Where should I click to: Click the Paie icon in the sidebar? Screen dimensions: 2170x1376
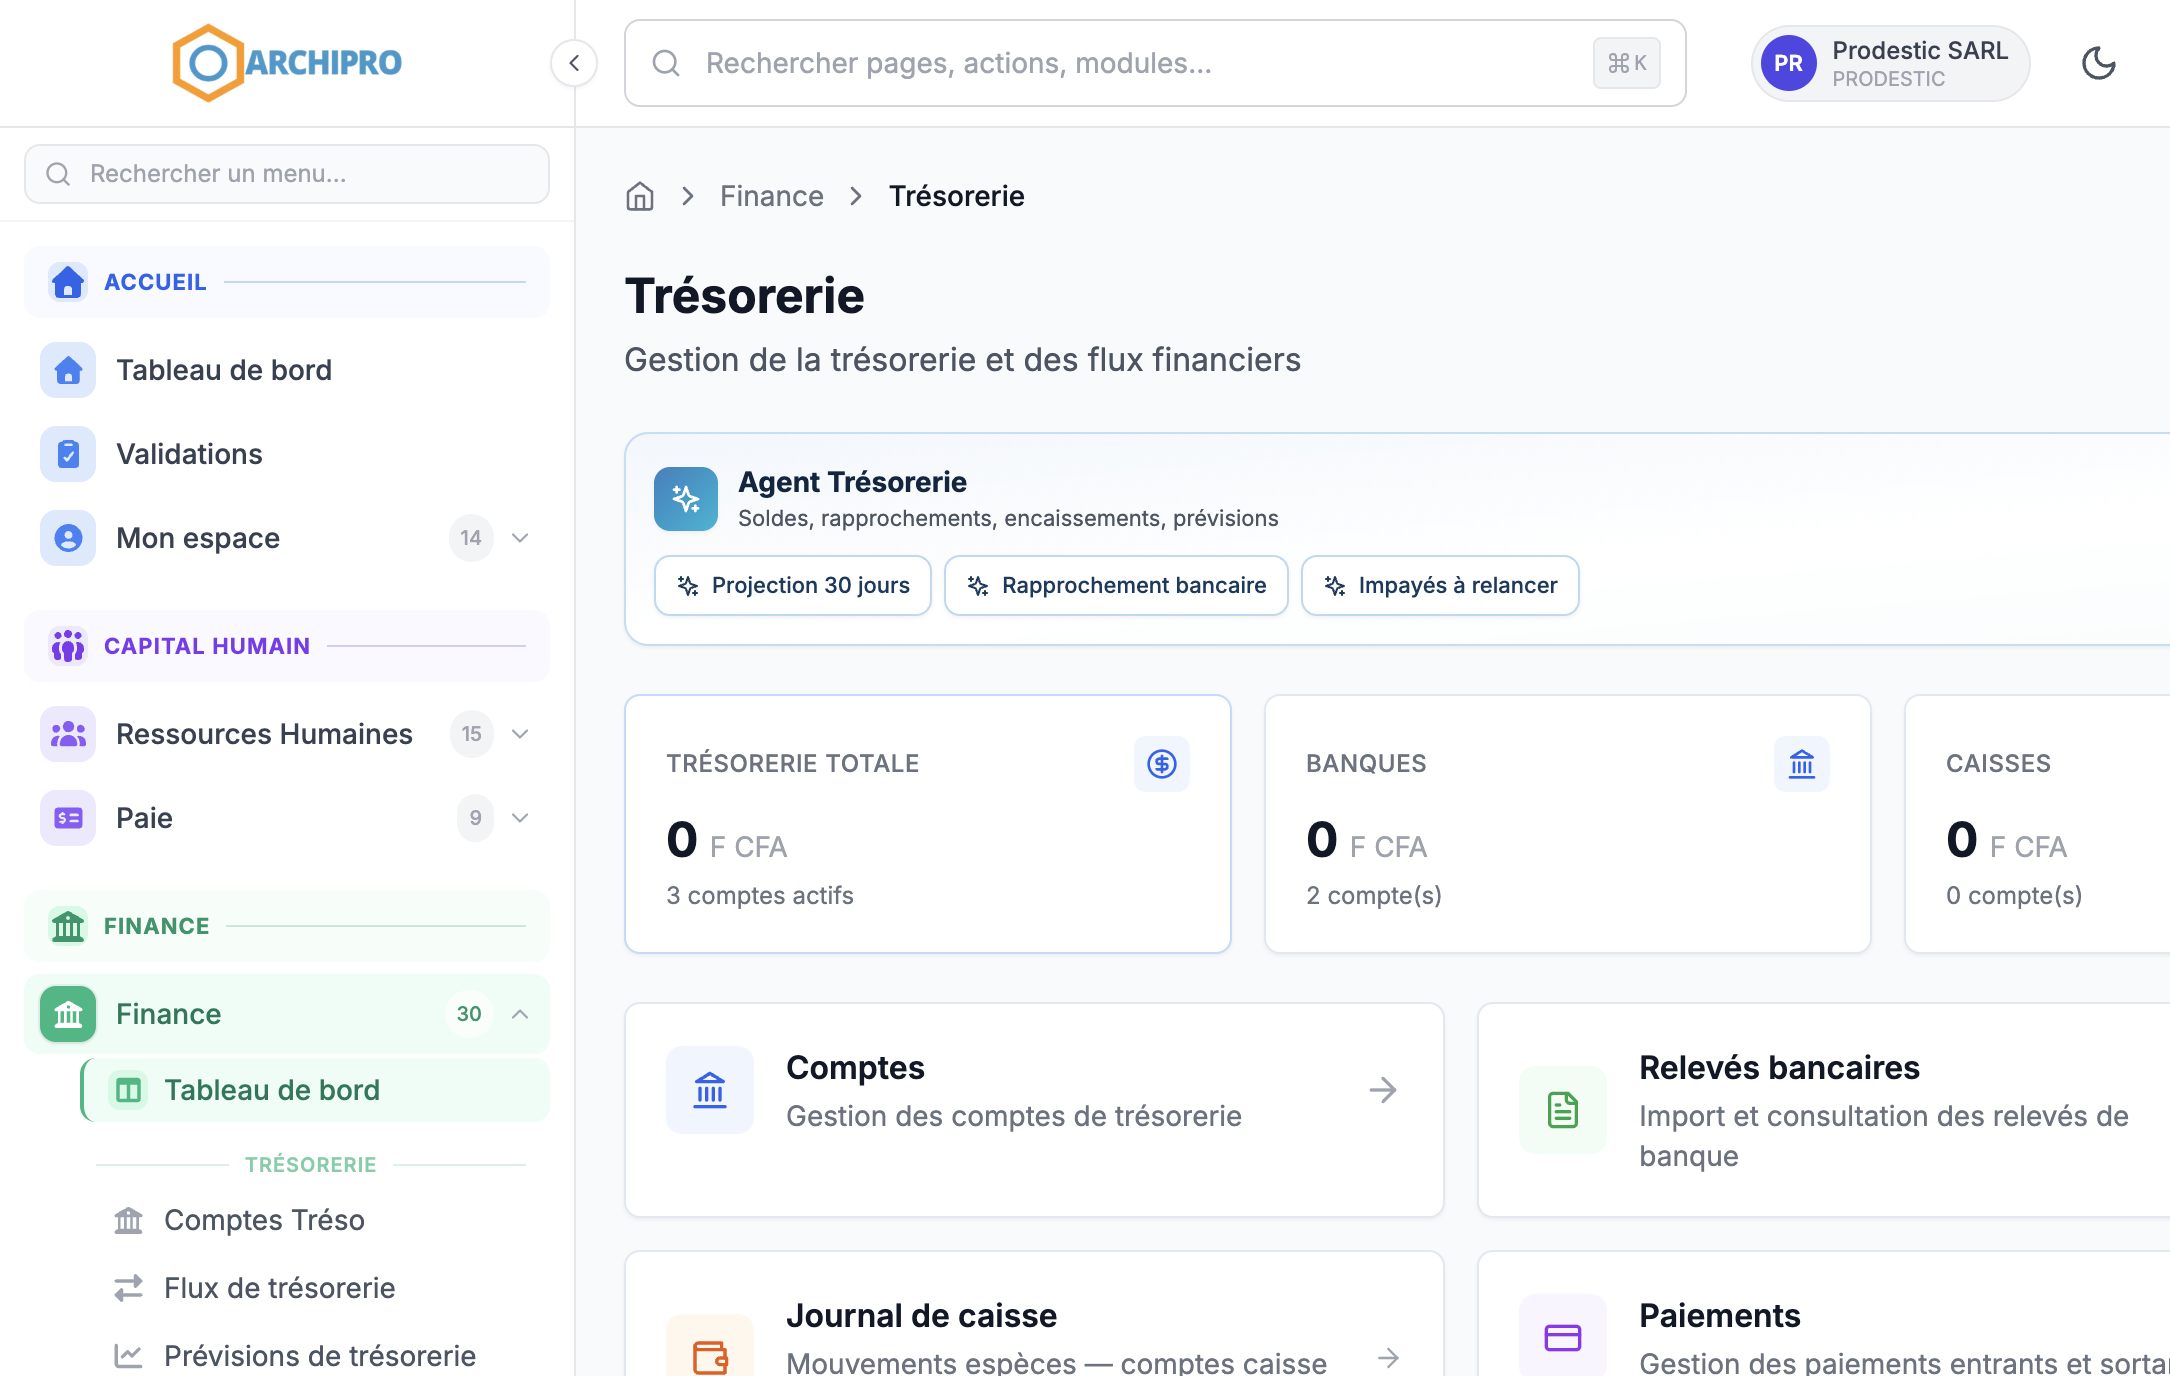point(68,818)
